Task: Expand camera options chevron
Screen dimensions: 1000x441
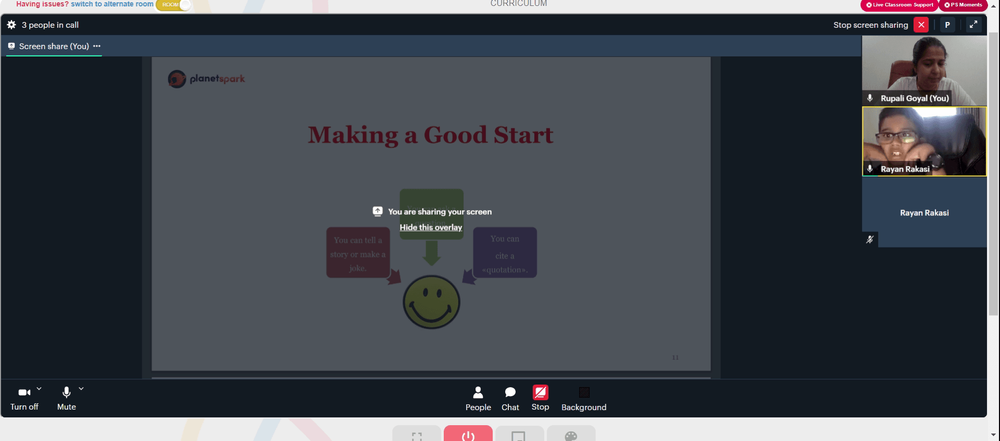Action: [39, 388]
